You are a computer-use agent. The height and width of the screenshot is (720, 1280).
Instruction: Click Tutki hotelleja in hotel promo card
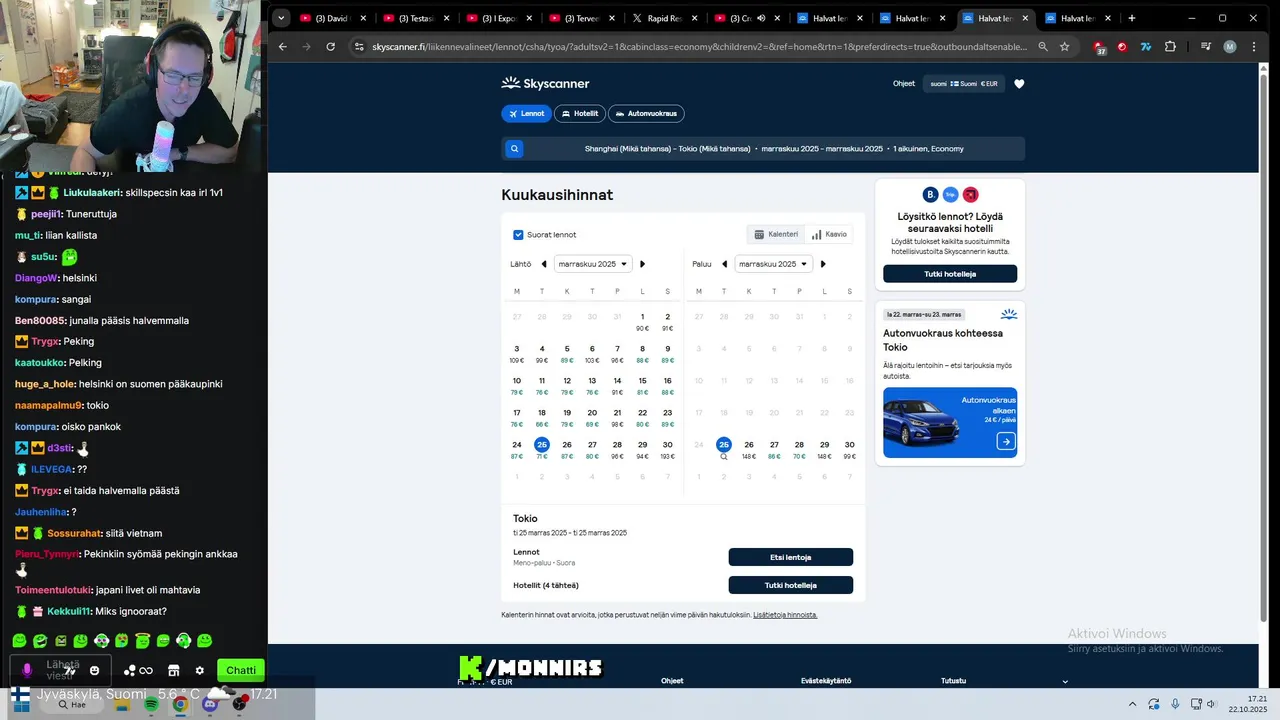[950, 274]
